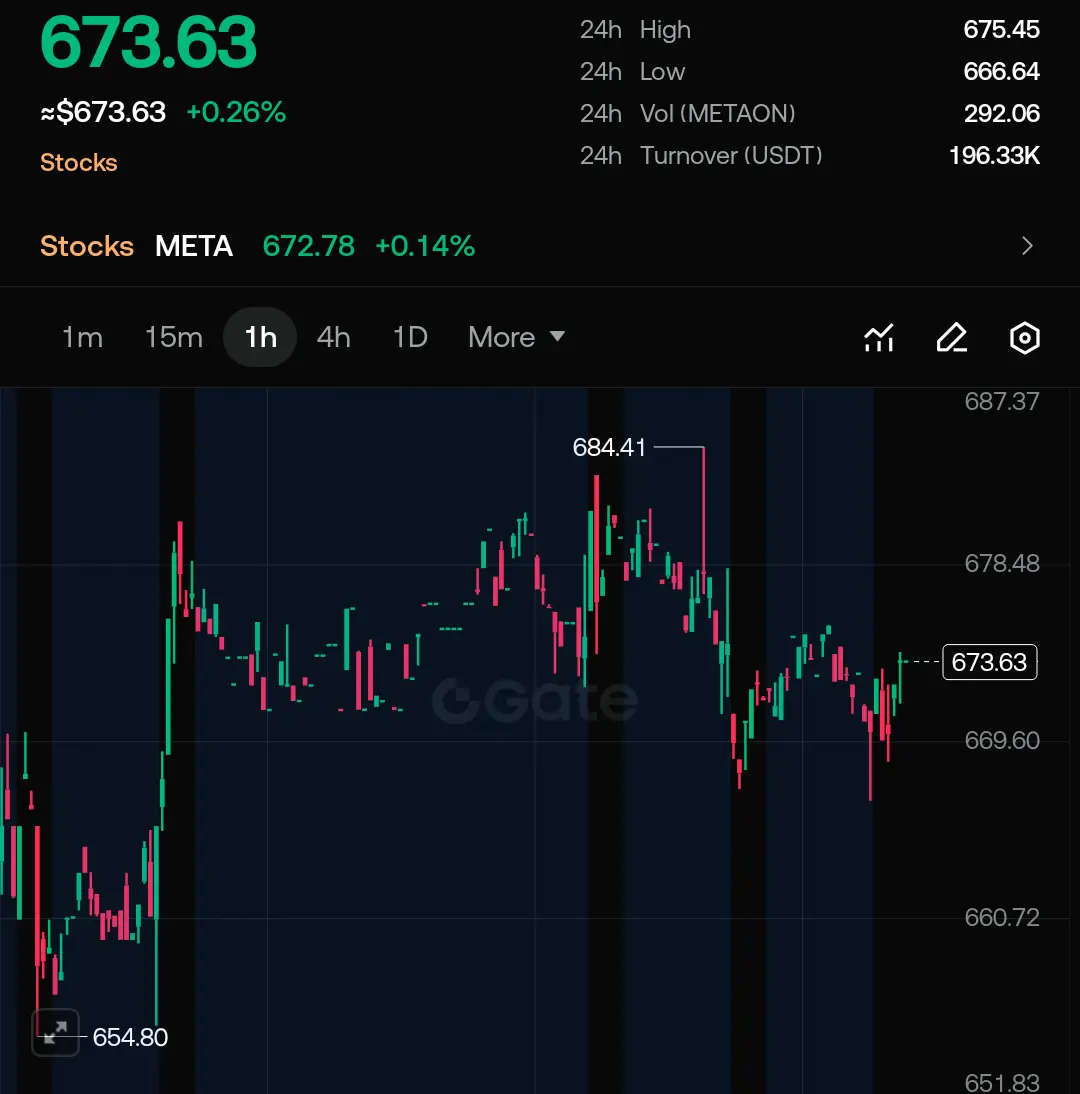Image resolution: width=1080 pixels, height=1094 pixels.
Task: Expand chart to fullscreen
Action: (x=55, y=1032)
